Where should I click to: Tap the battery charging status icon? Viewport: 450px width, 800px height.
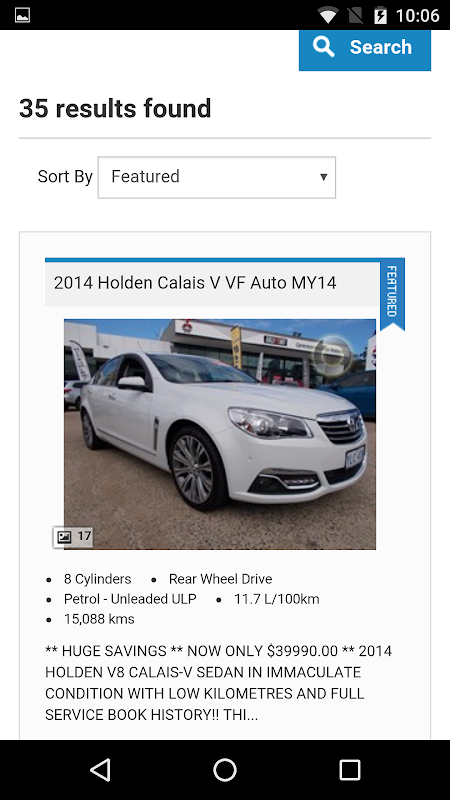pyautogui.click(x=380, y=15)
